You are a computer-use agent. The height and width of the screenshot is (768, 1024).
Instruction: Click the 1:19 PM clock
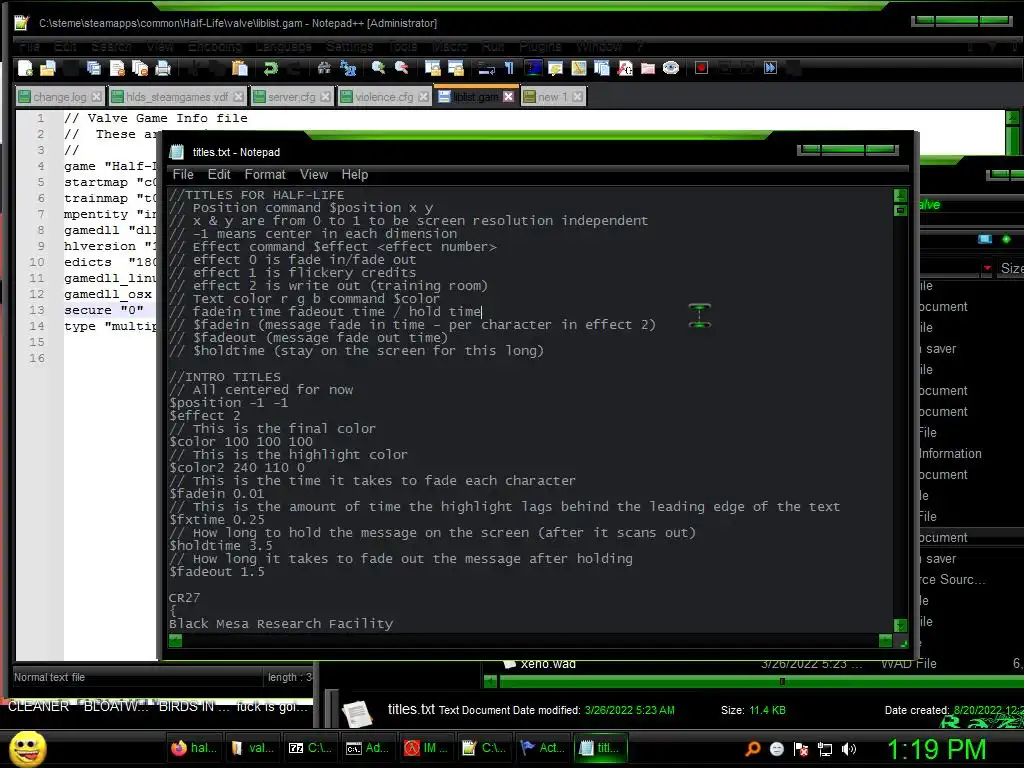936,749
